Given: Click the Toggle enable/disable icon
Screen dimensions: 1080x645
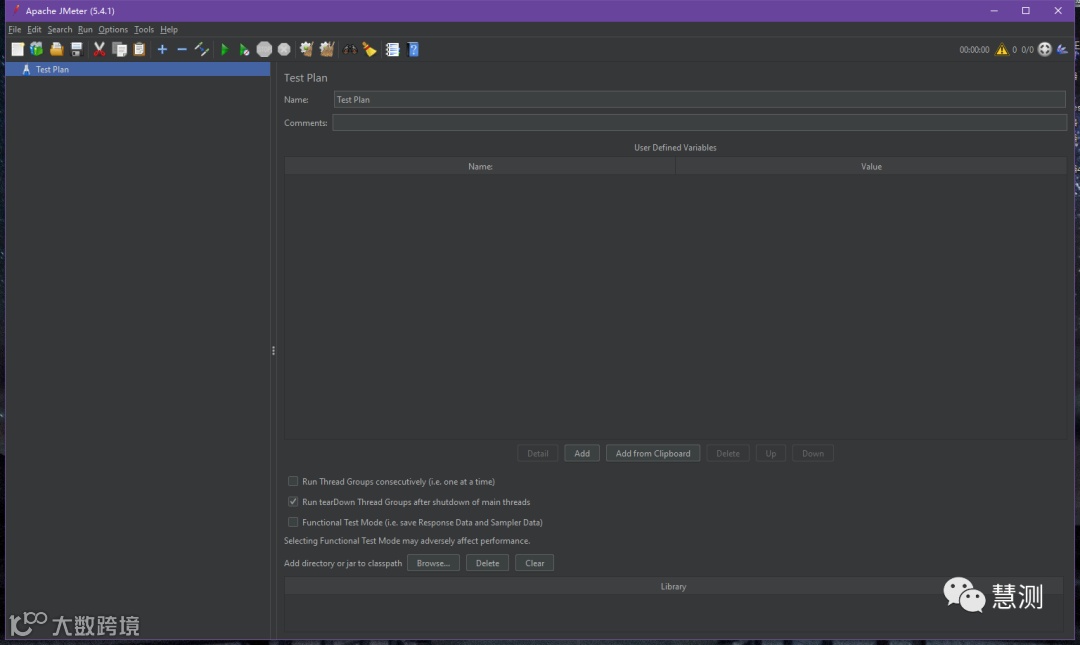Looking at the screenshot, I should pos(202,50).
